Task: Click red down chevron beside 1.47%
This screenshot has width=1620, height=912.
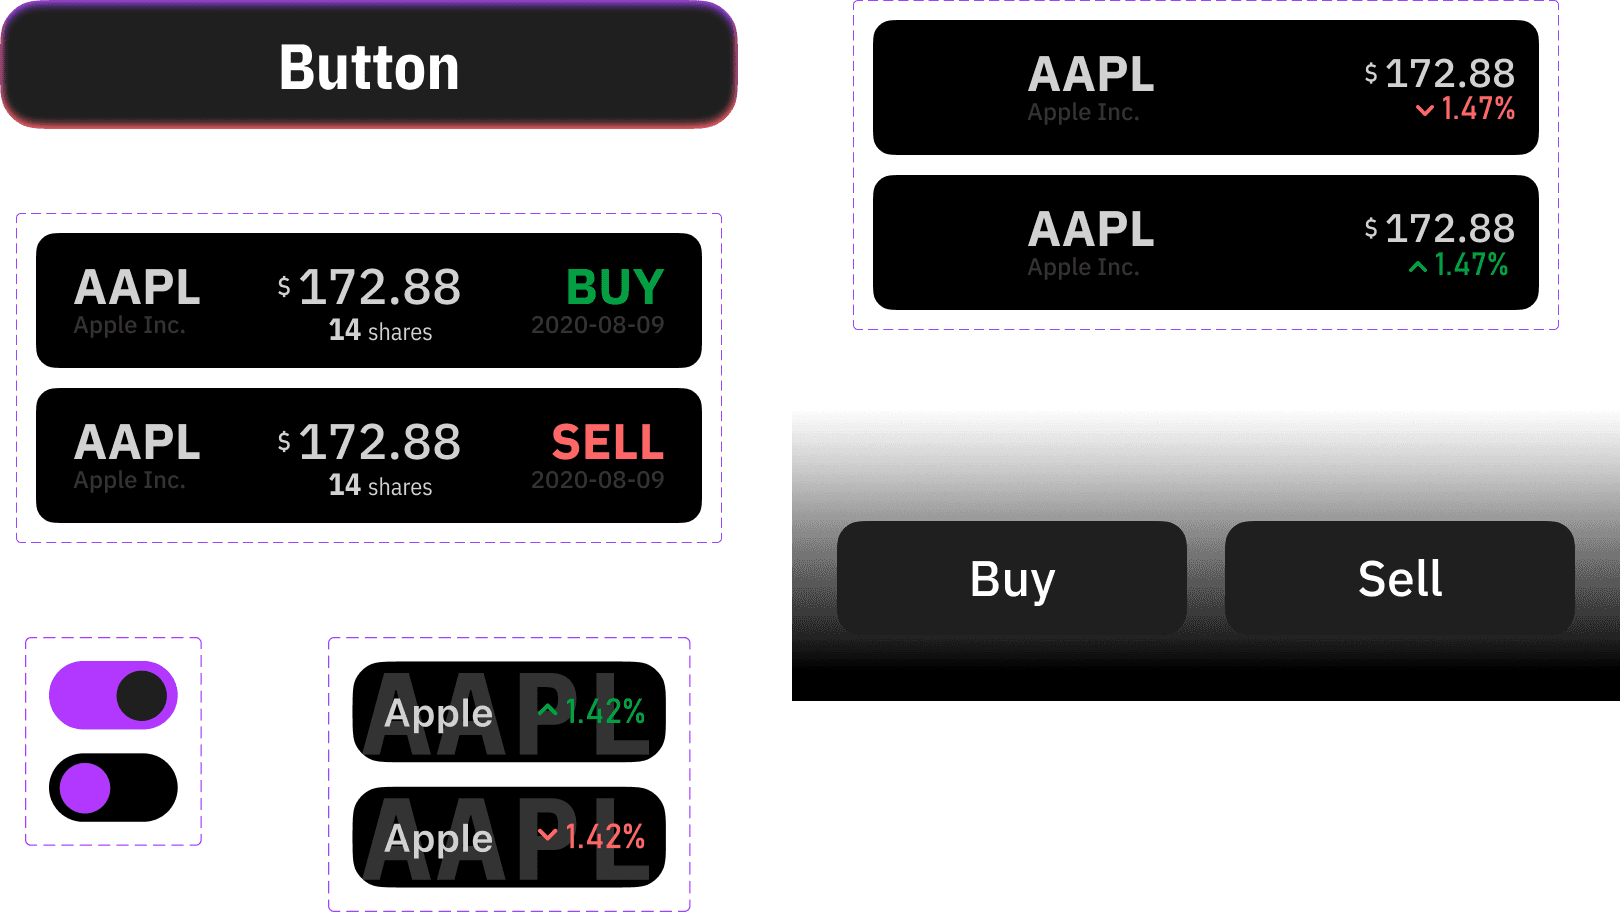Action: 1425,110
